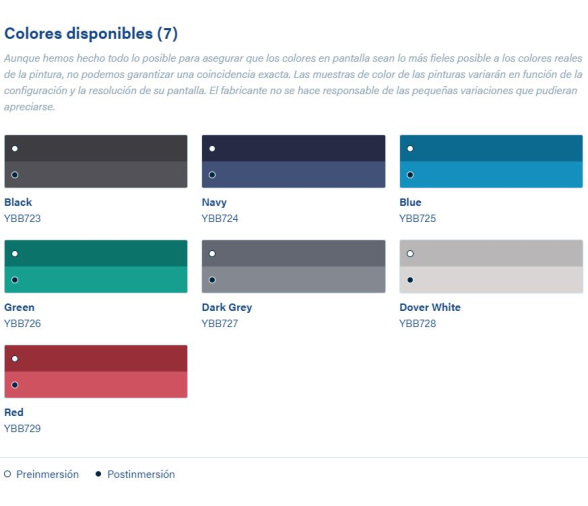Screen dimensions: 588x506
Task: Click the Red pre-immersion white dot
Action: pyautogui.click(x=15, y=359)
